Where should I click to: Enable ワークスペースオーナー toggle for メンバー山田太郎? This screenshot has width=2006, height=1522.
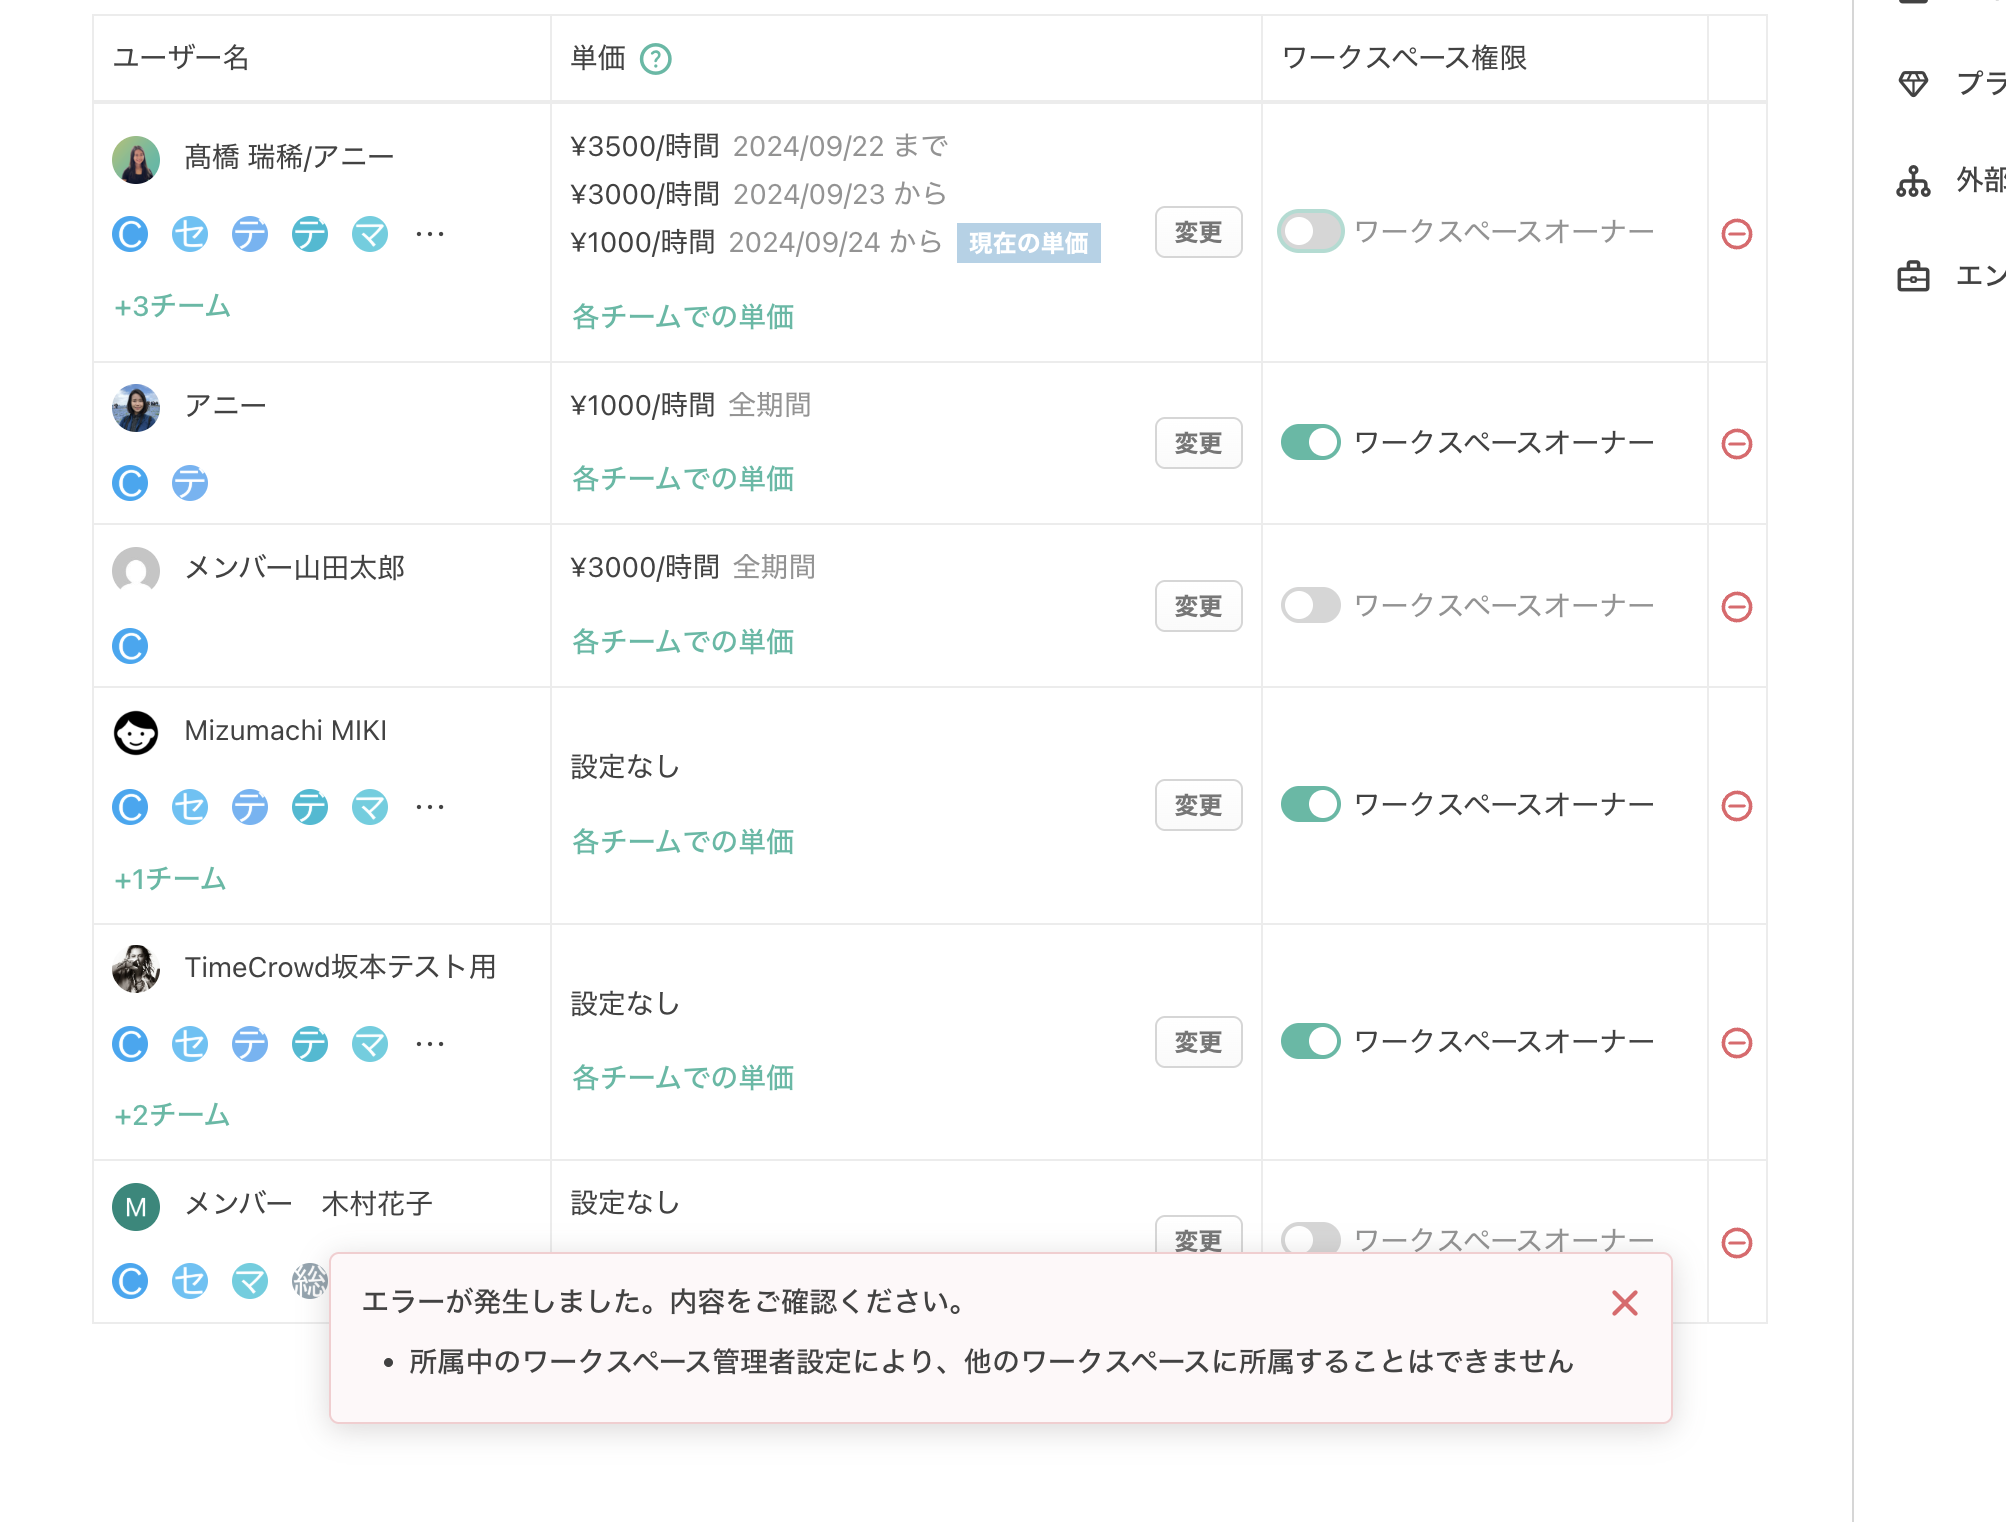pyautogui.click(x=1310, y=605)
